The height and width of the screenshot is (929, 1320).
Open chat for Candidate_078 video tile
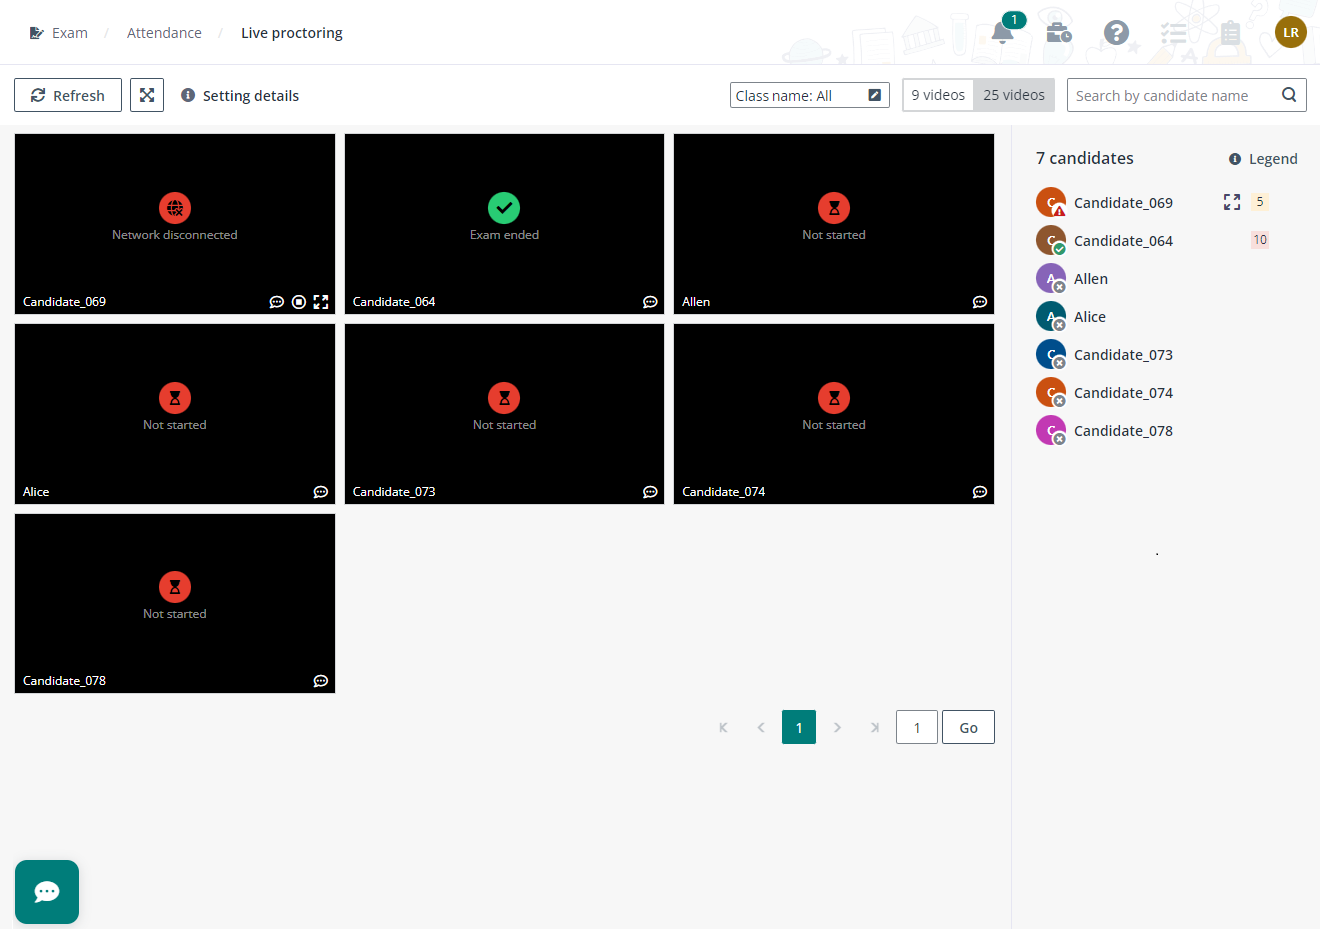pos(321,681)
